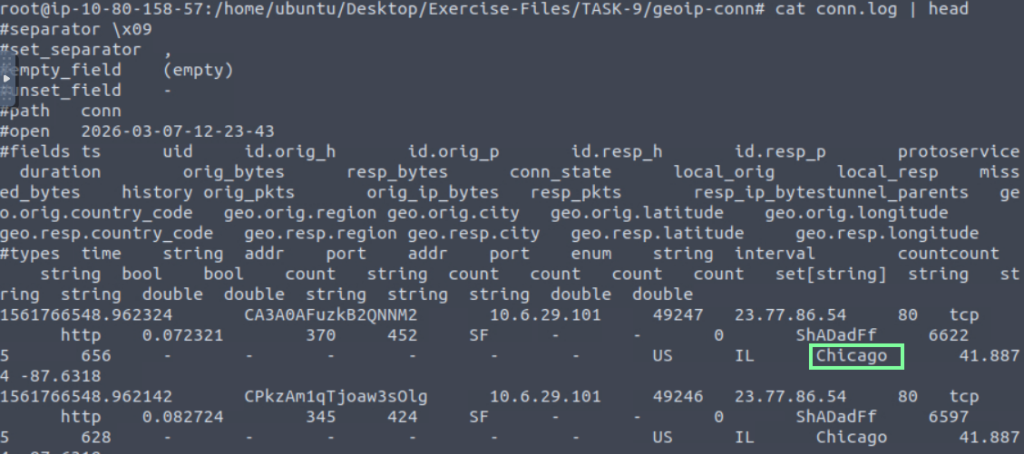
Task: Select the second uid CPkzAm1qTjoaw3sOlg
Action: (x=335, y=397)
